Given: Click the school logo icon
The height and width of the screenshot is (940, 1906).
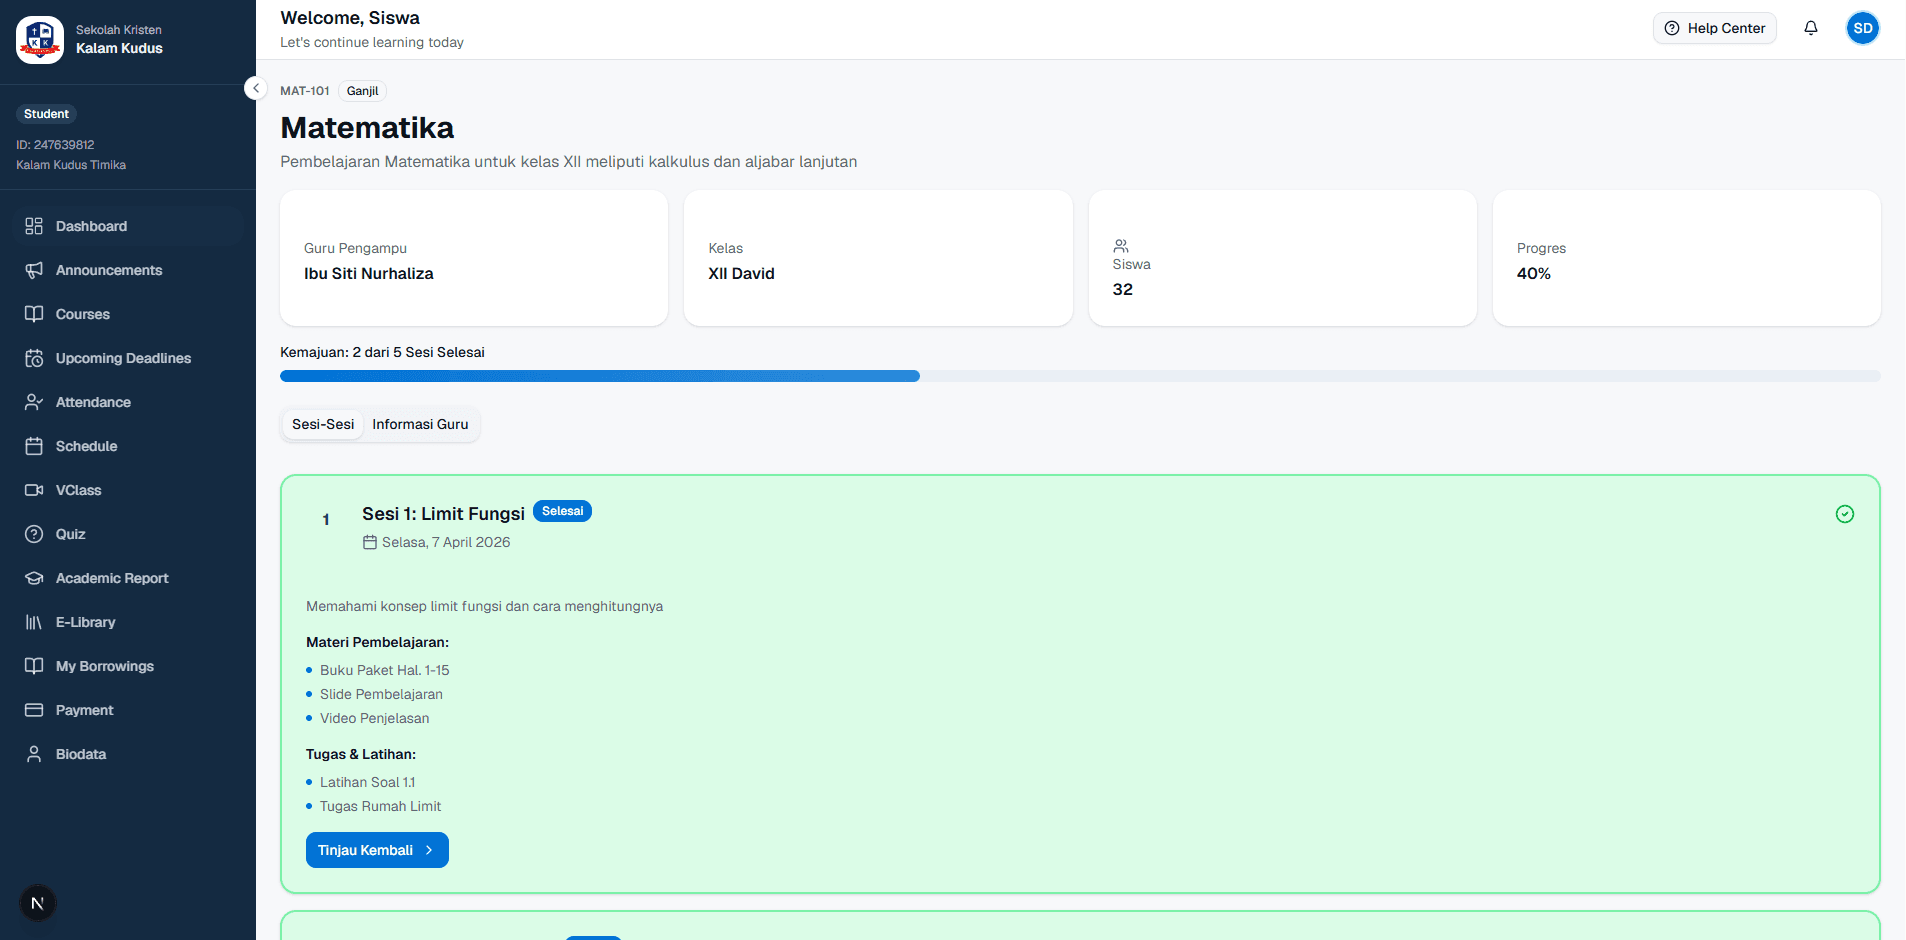Looking at the screenshot, I should 40,40.
